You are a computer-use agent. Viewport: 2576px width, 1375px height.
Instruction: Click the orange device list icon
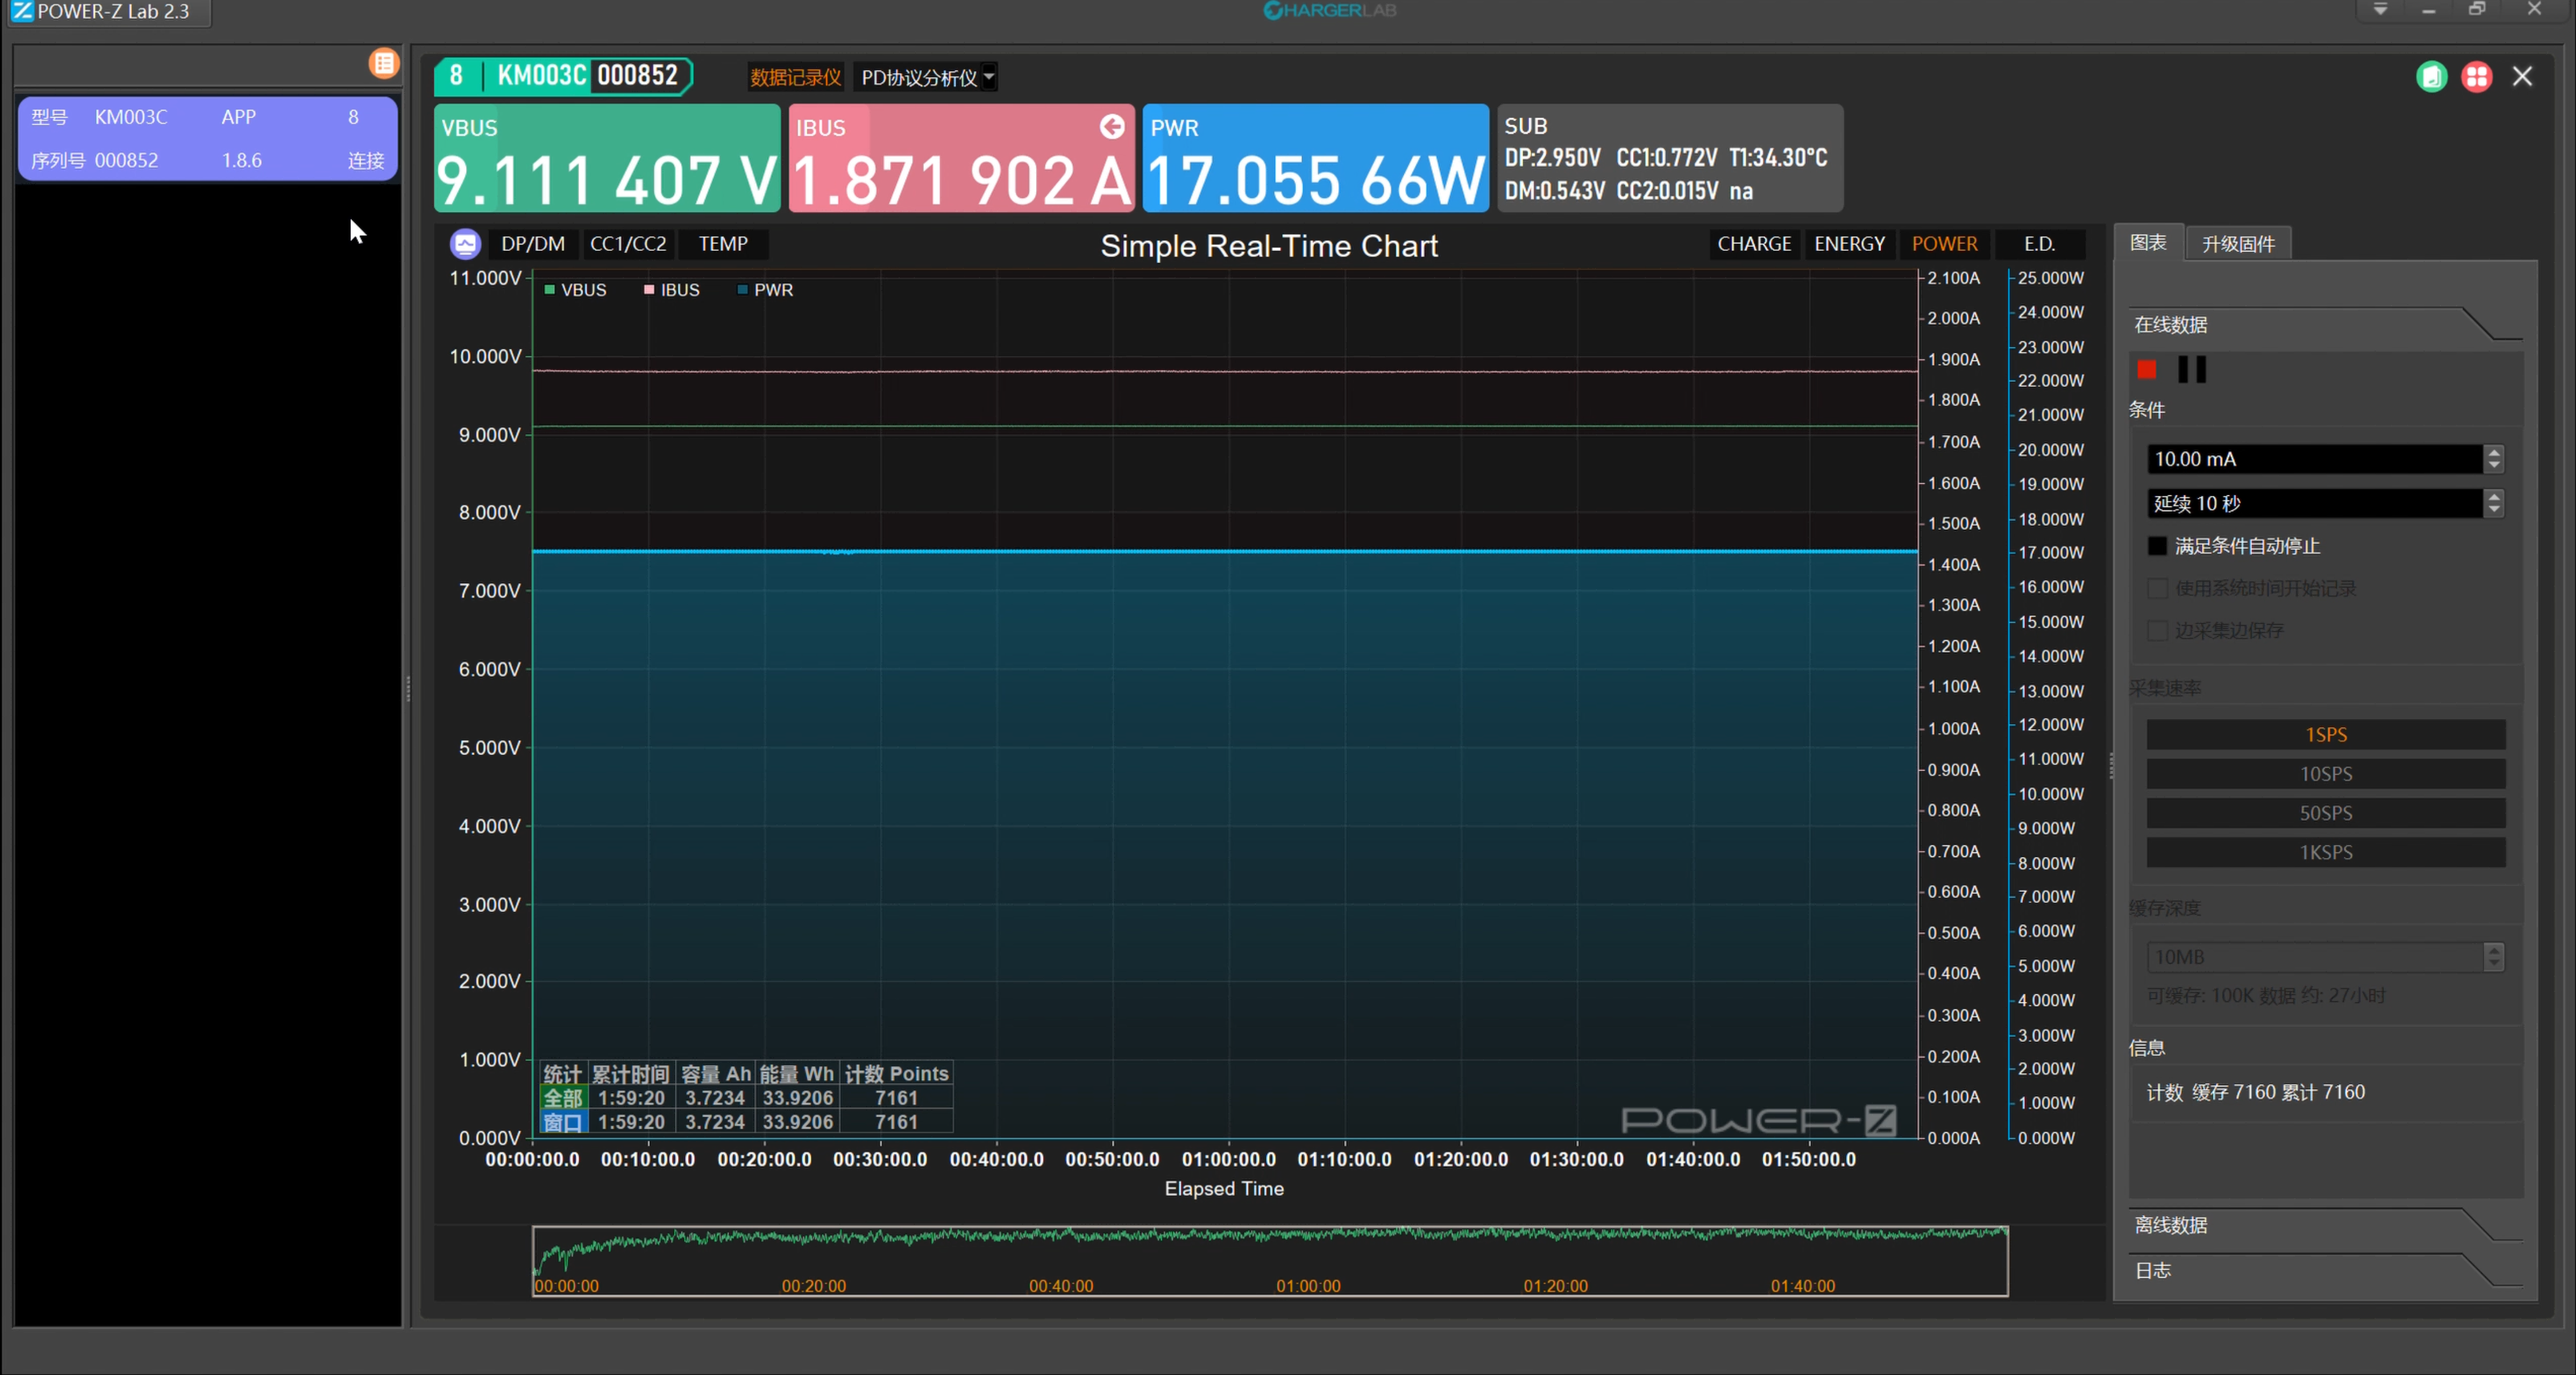pyautogui.click(x=383, y=63)
